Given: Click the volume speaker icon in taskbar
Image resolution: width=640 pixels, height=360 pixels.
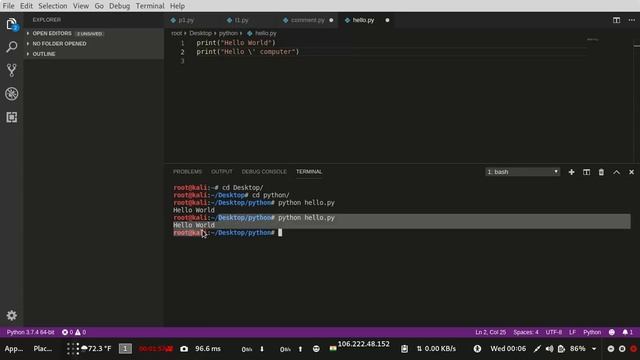Looking at the screenshot, I should coord(549,349).
